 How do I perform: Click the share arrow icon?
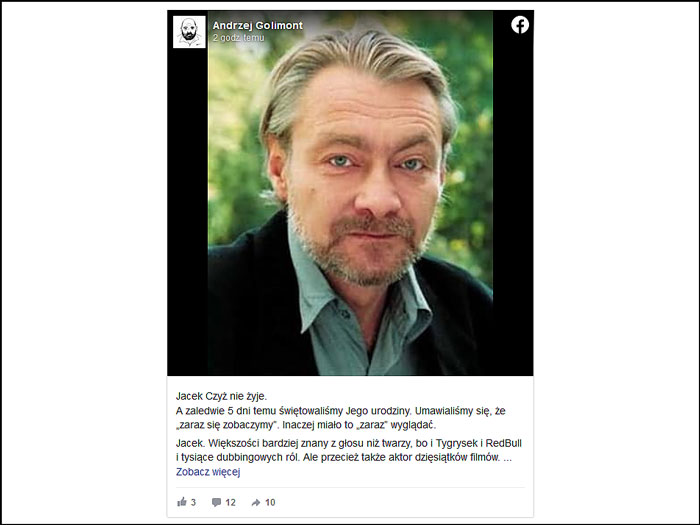point(256,502)
